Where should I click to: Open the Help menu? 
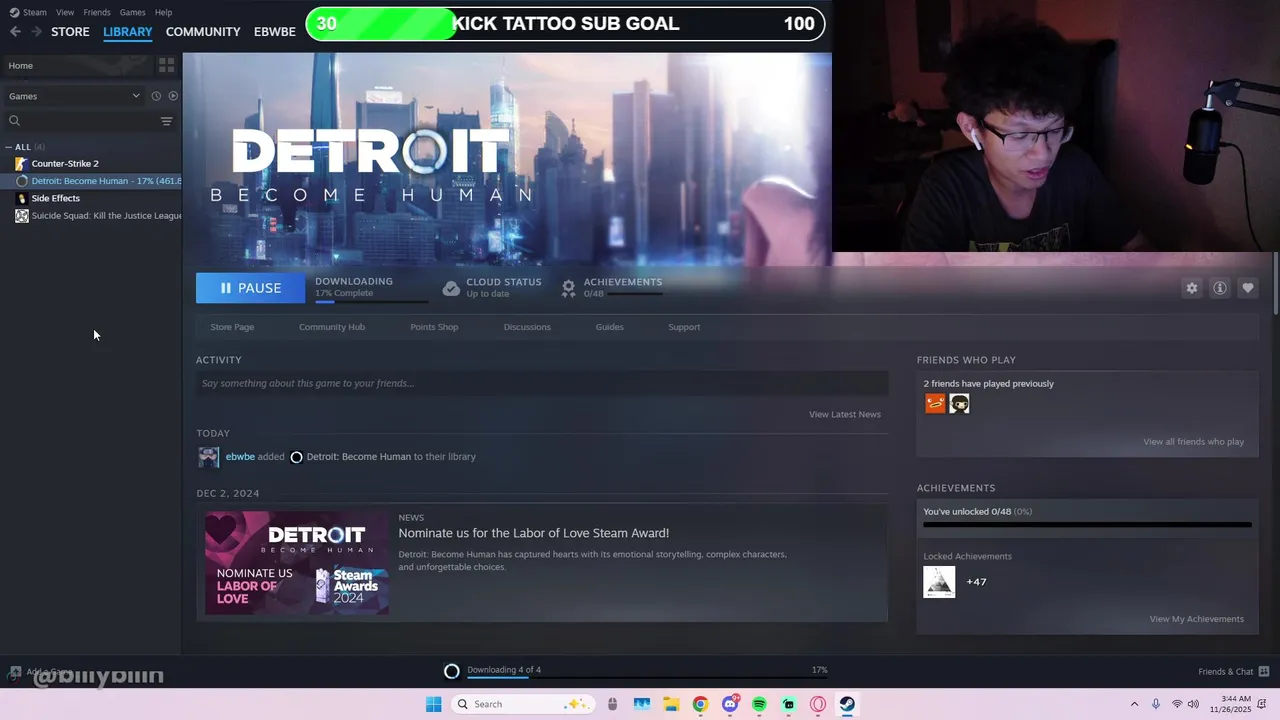(163, 12)
